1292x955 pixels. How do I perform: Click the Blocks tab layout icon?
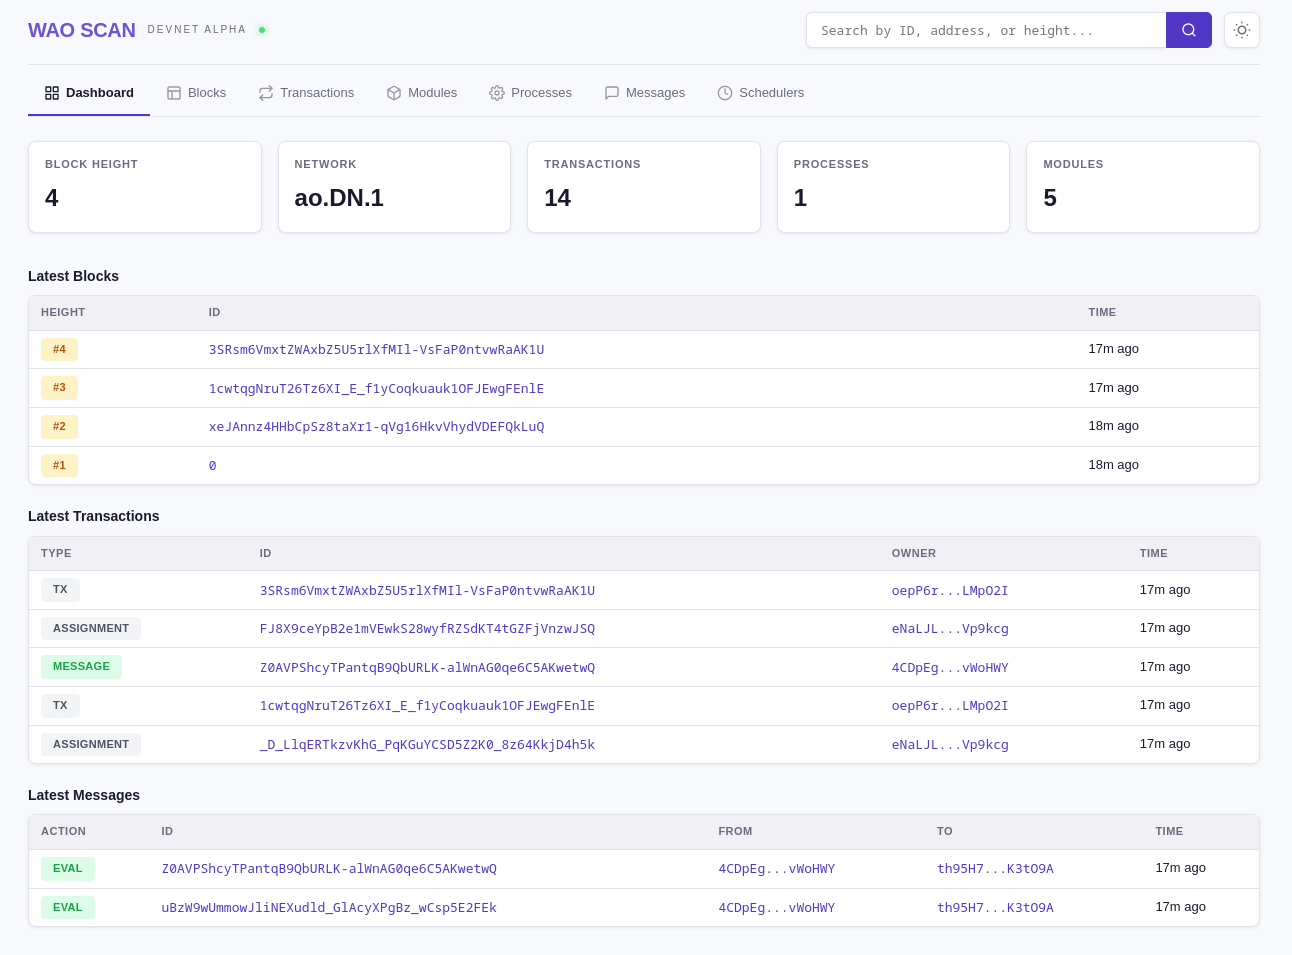click(174, 93)
